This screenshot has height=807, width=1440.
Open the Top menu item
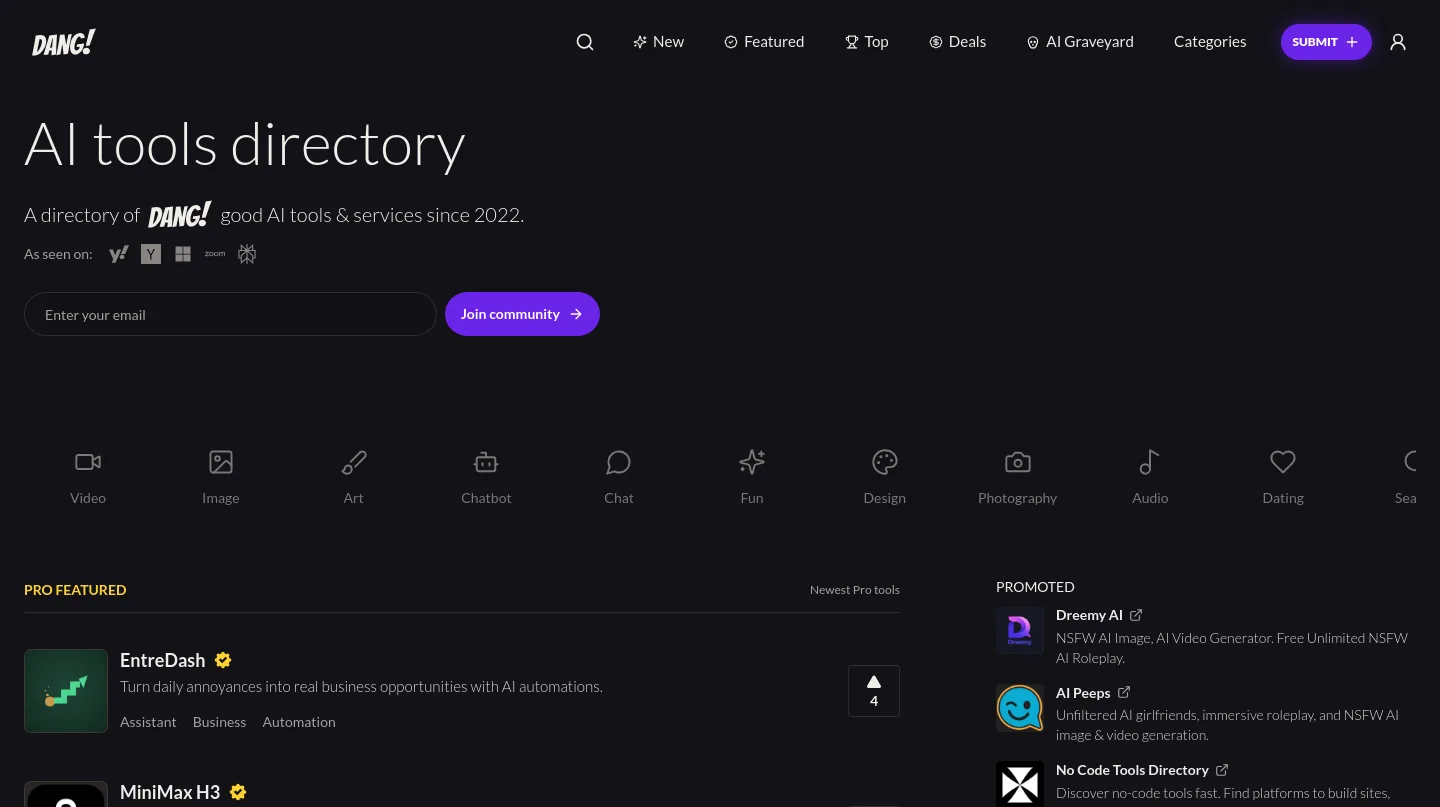867,42
